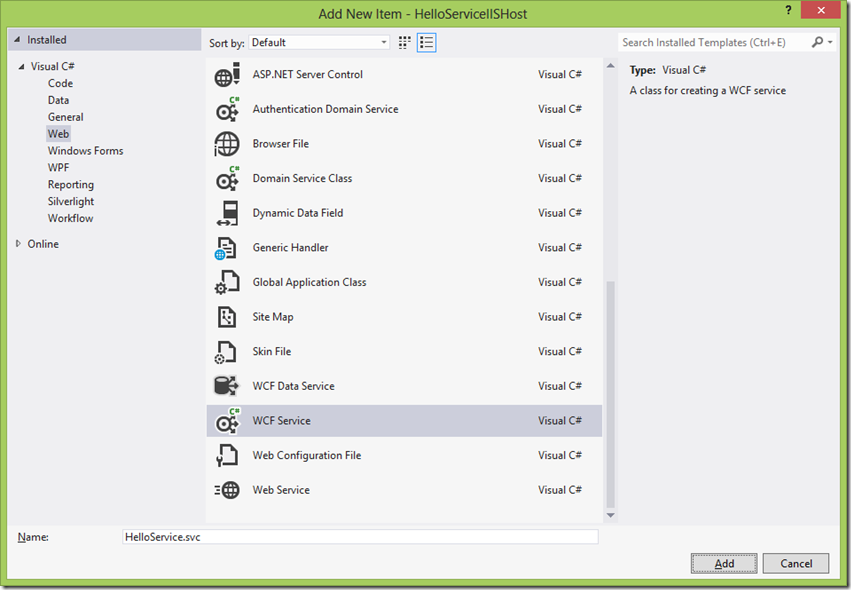Image resolution: width=851 pixels, height=590 pixels.
Task: Click the Web Service globe icon
Action: pyautogui.click(x=227, y=490)
